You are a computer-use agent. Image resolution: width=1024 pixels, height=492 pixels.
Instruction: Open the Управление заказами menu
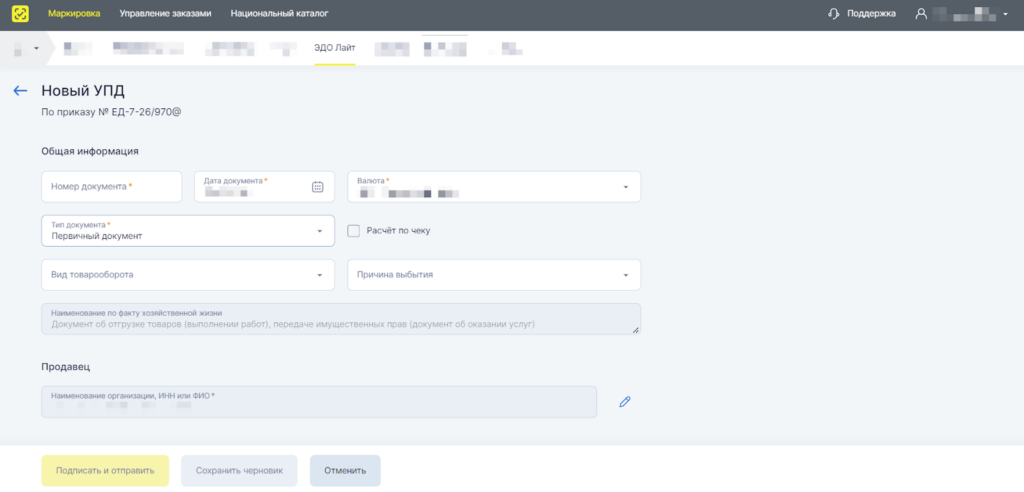click(168, 14)
